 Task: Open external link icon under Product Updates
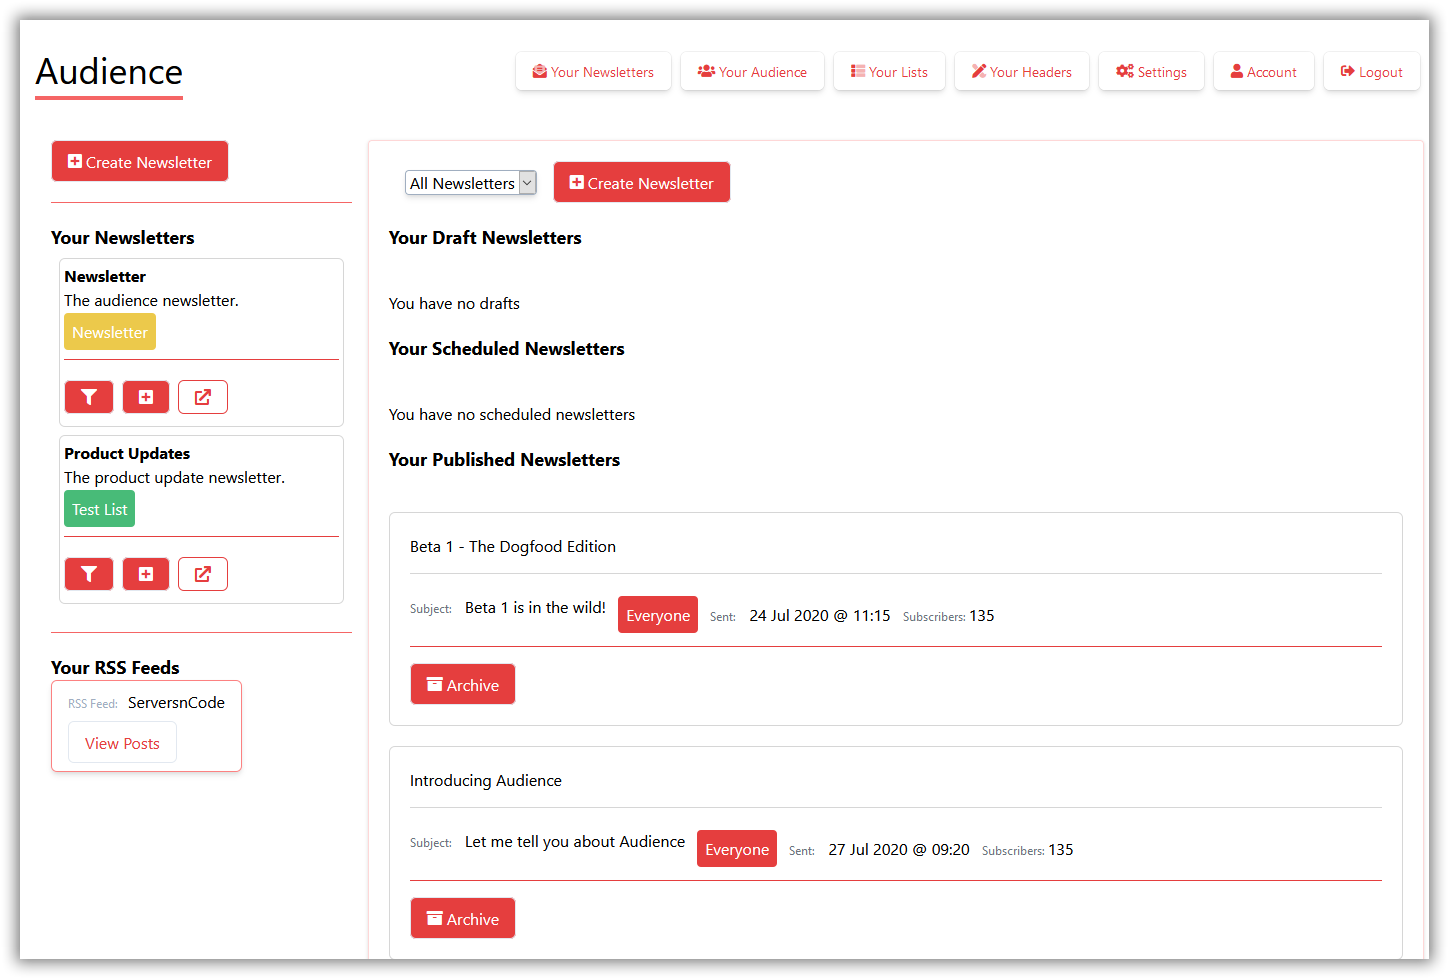(x=203, y=574)
